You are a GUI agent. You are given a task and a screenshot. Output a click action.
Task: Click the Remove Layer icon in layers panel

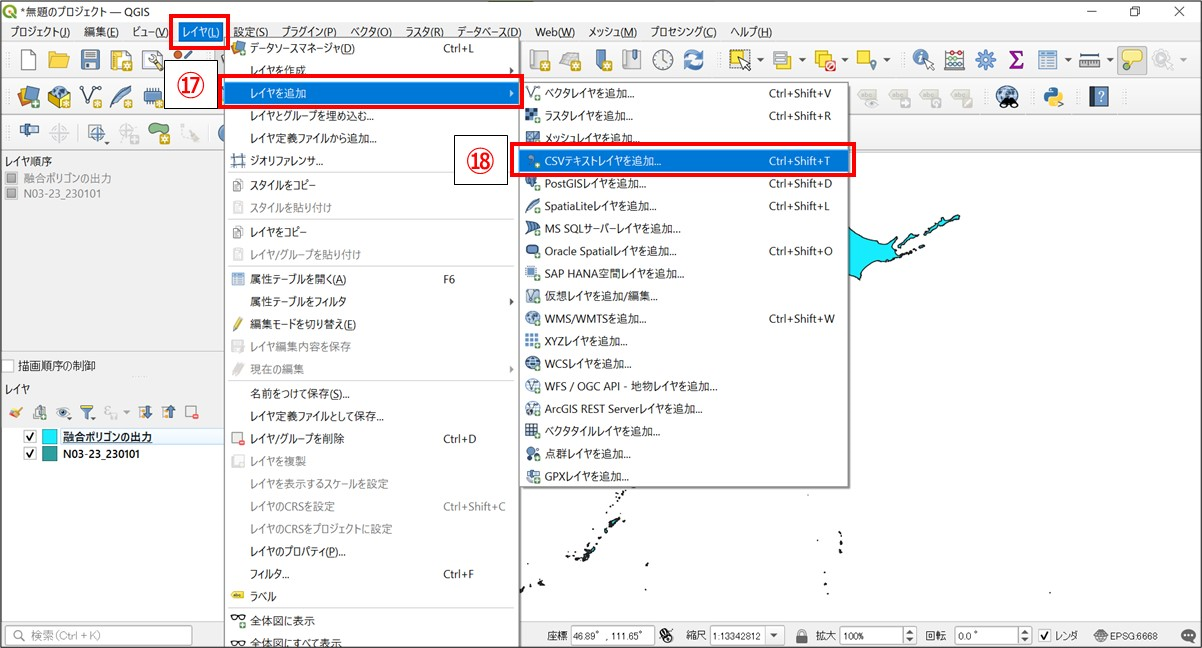point(191,411)
